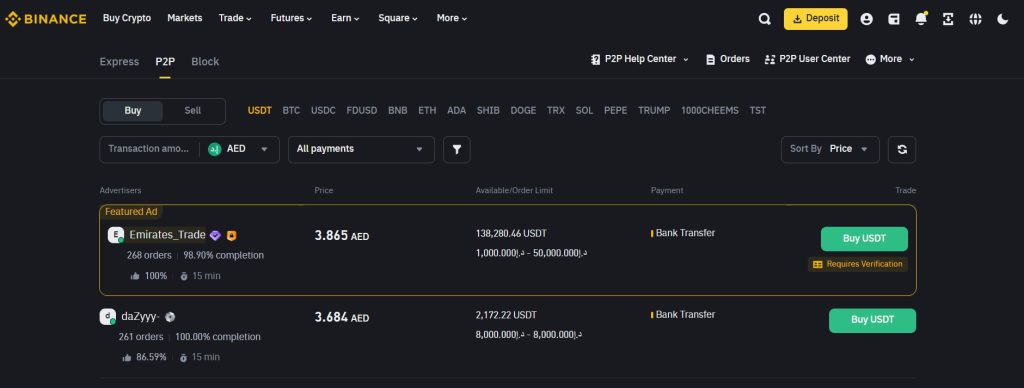Select the USDC coin tab
The height and width of the screenshot is (388, 1024).
(323, 111)
